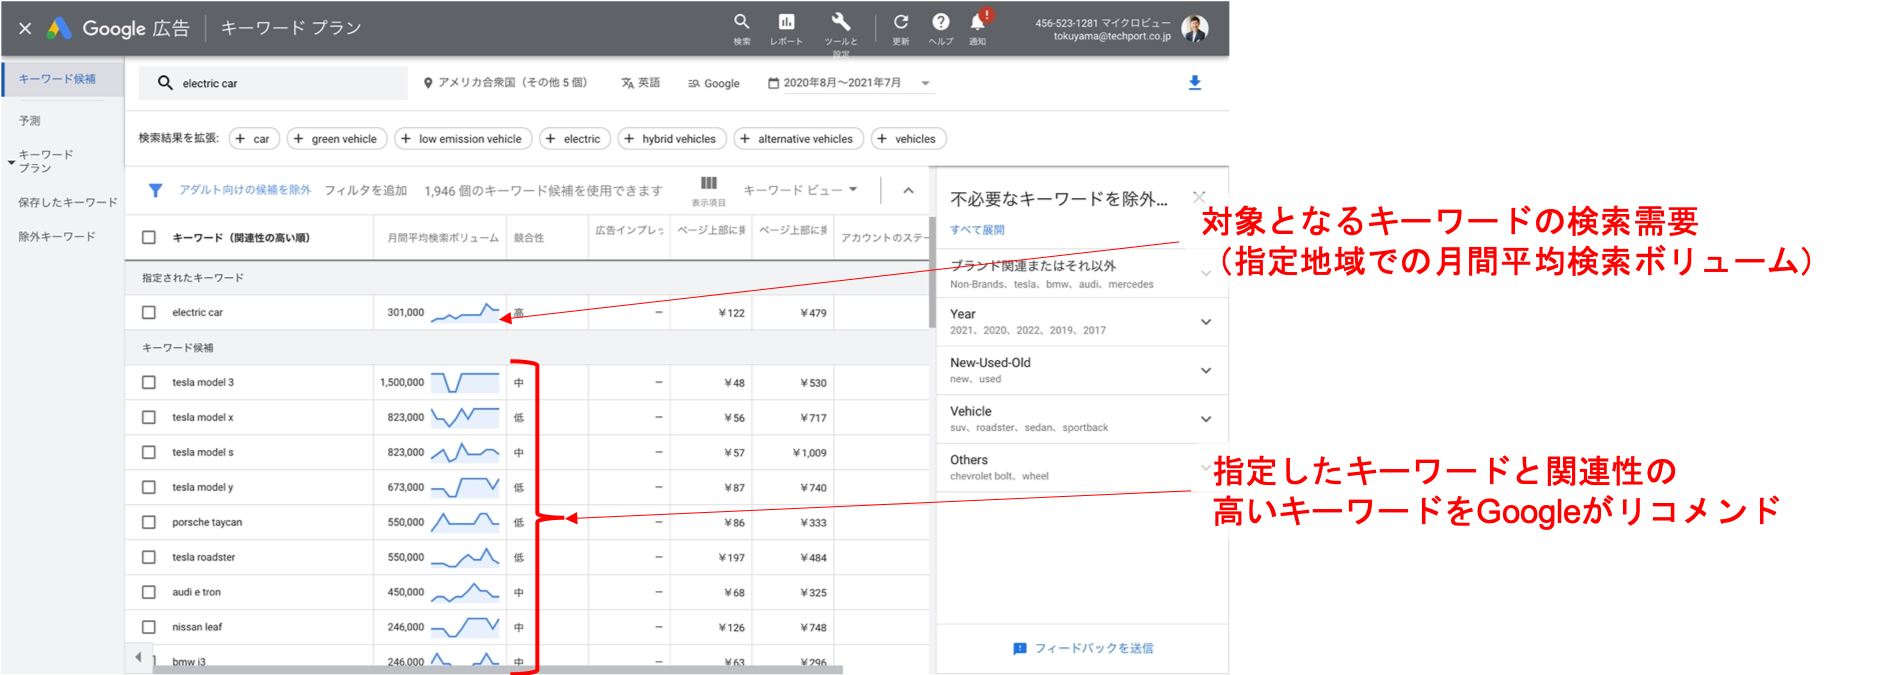Image resolution: width=1899 pixels, height=675 pixels.
Task: Open the date range dropdown 2020年8月〜2021年7月
Action: coord(849,83)
